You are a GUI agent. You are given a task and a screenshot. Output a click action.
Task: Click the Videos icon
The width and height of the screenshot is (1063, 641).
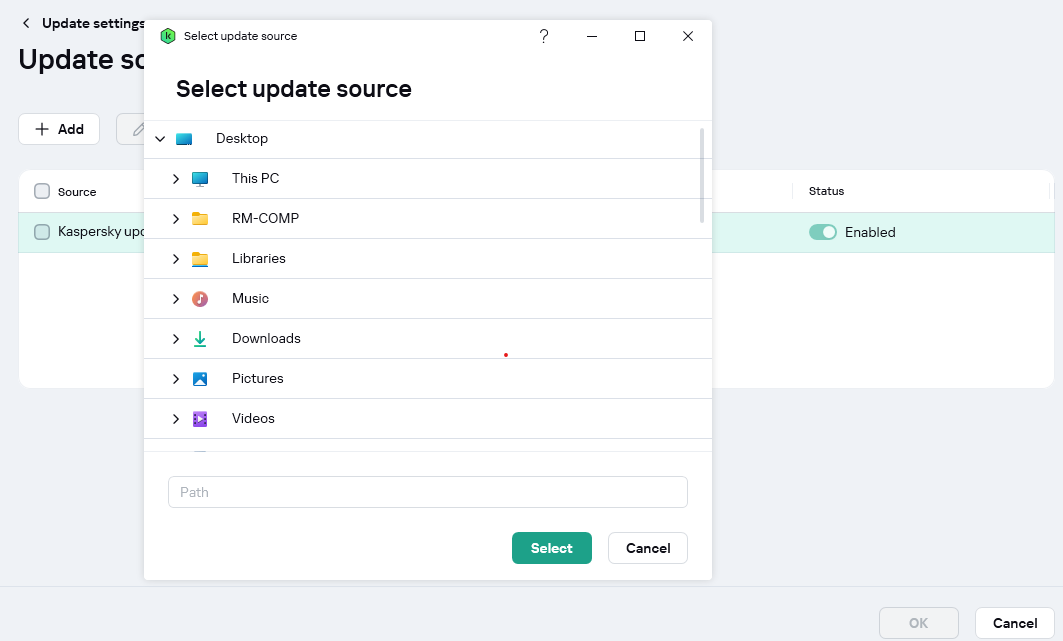(x=200, y=419)
